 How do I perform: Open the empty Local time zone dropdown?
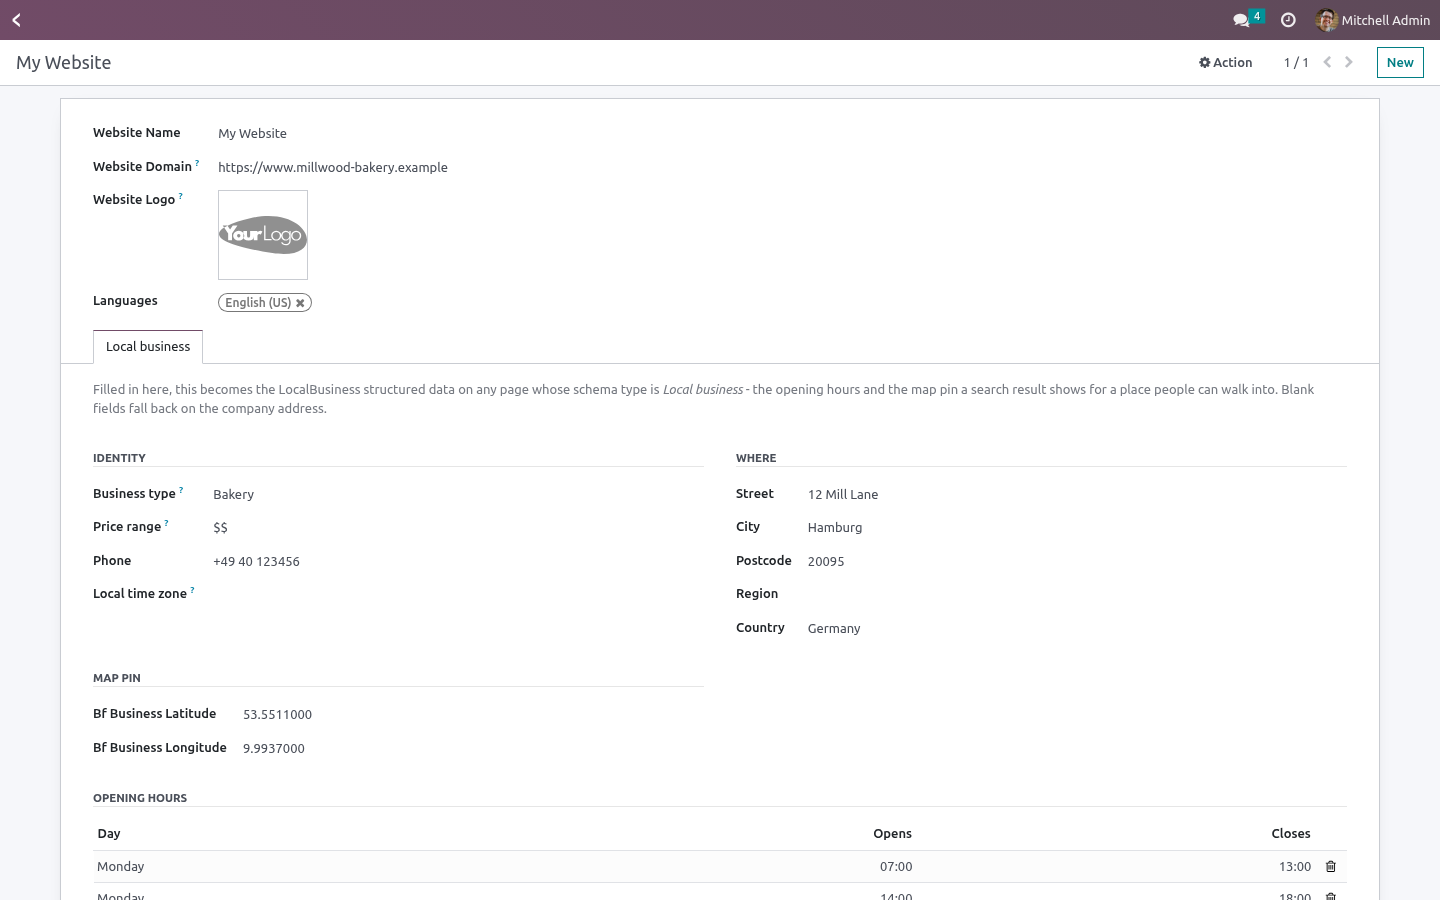click(458, 594)
